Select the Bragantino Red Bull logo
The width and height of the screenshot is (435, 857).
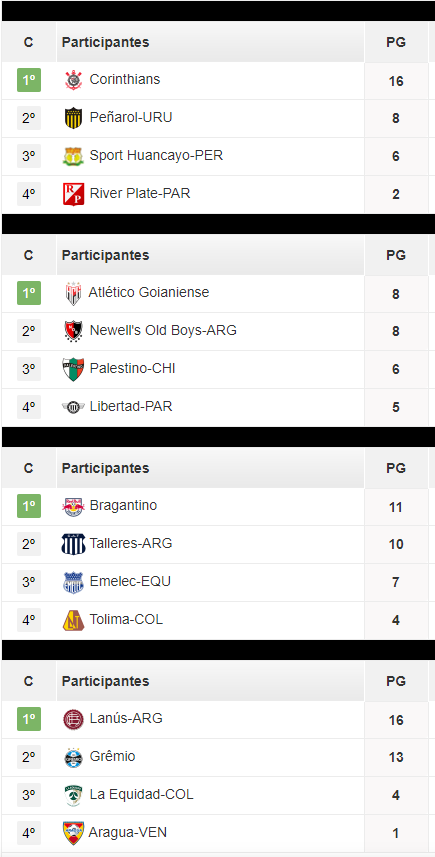73,507
